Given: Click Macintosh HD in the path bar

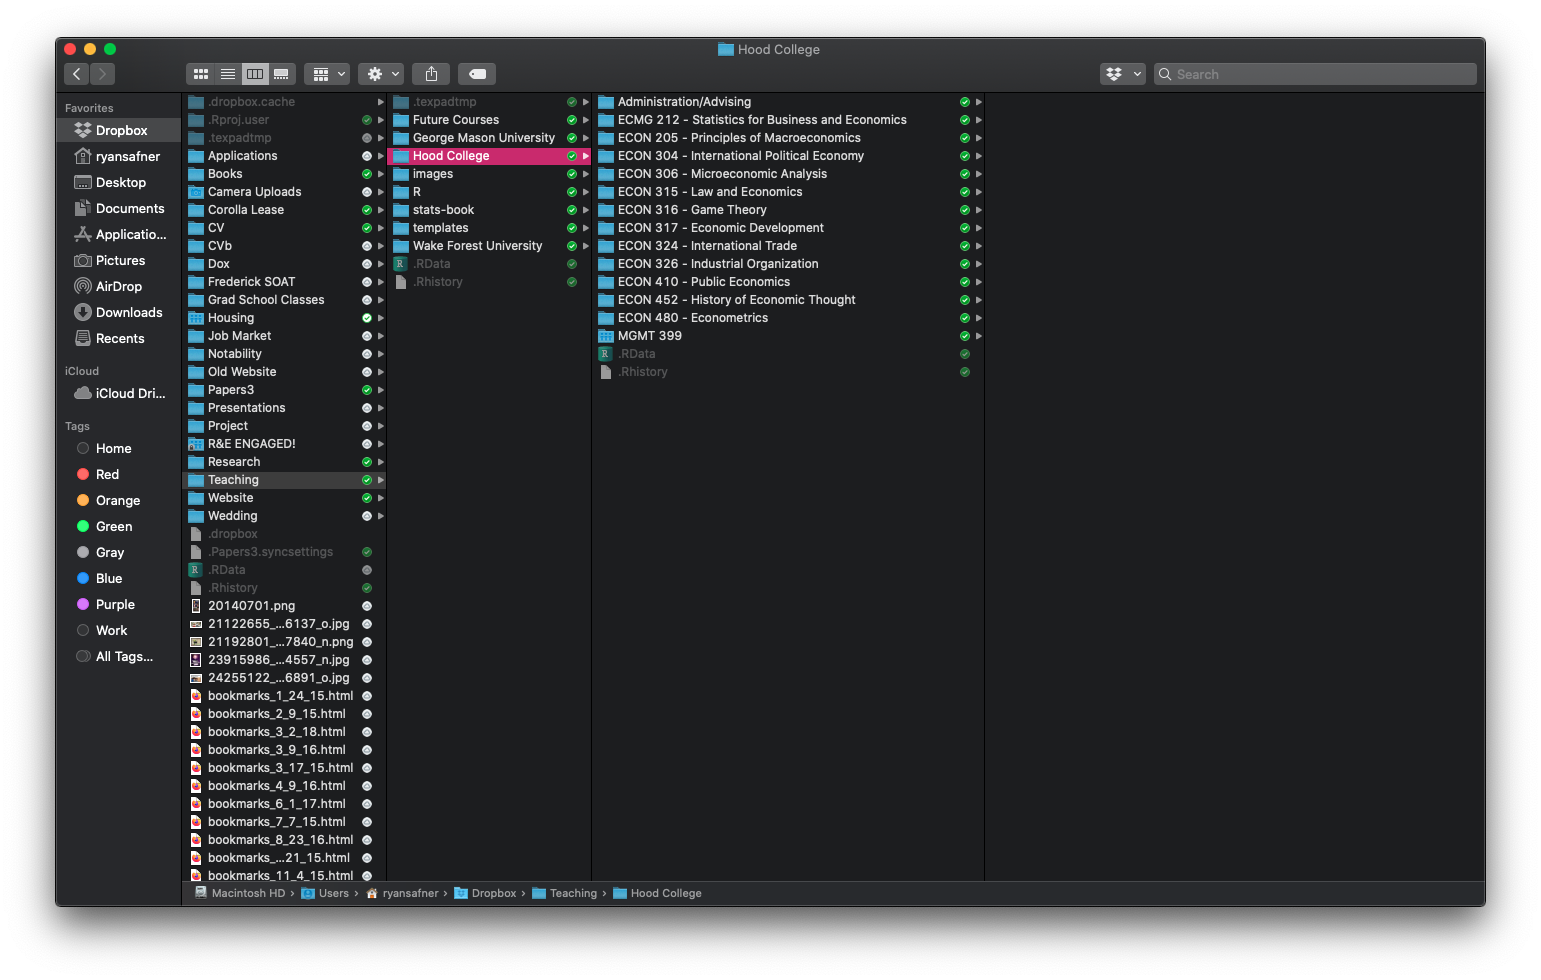Looking at the screenshot, I should pos(247,893).
